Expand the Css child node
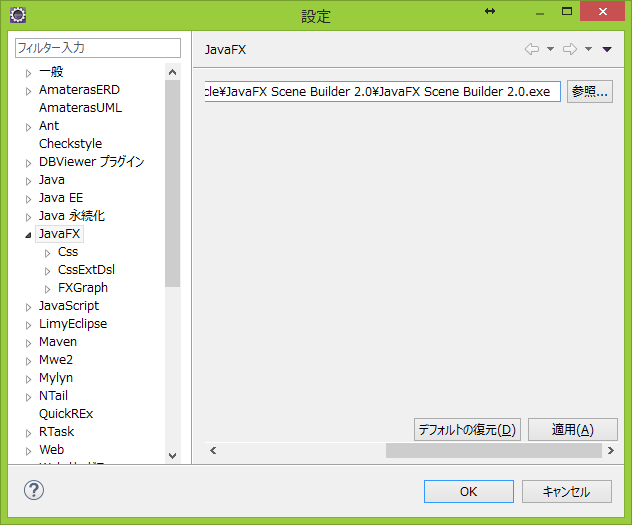632x525 pixels. pyautogui.click(x=47, y=253)
